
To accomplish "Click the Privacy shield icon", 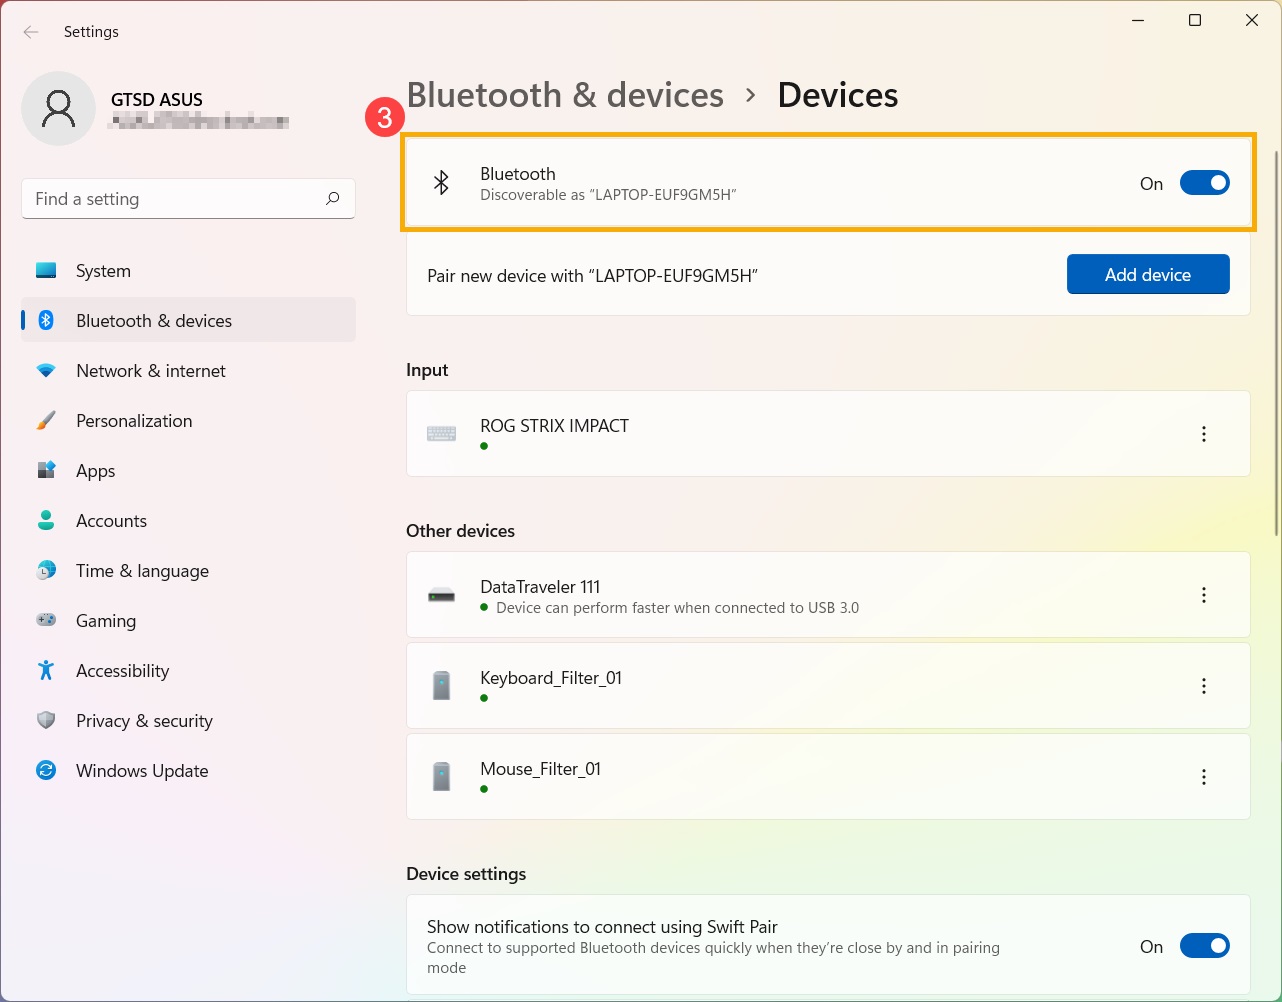I will pyautogui.click(x=46, y=721).
